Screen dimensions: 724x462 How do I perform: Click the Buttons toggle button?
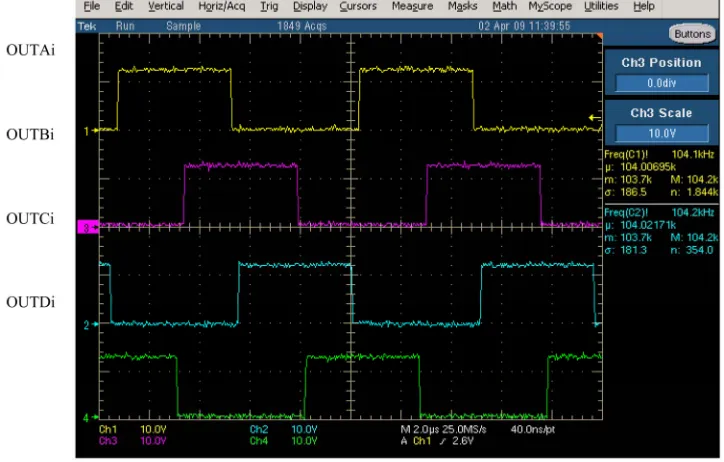[692, 34]
